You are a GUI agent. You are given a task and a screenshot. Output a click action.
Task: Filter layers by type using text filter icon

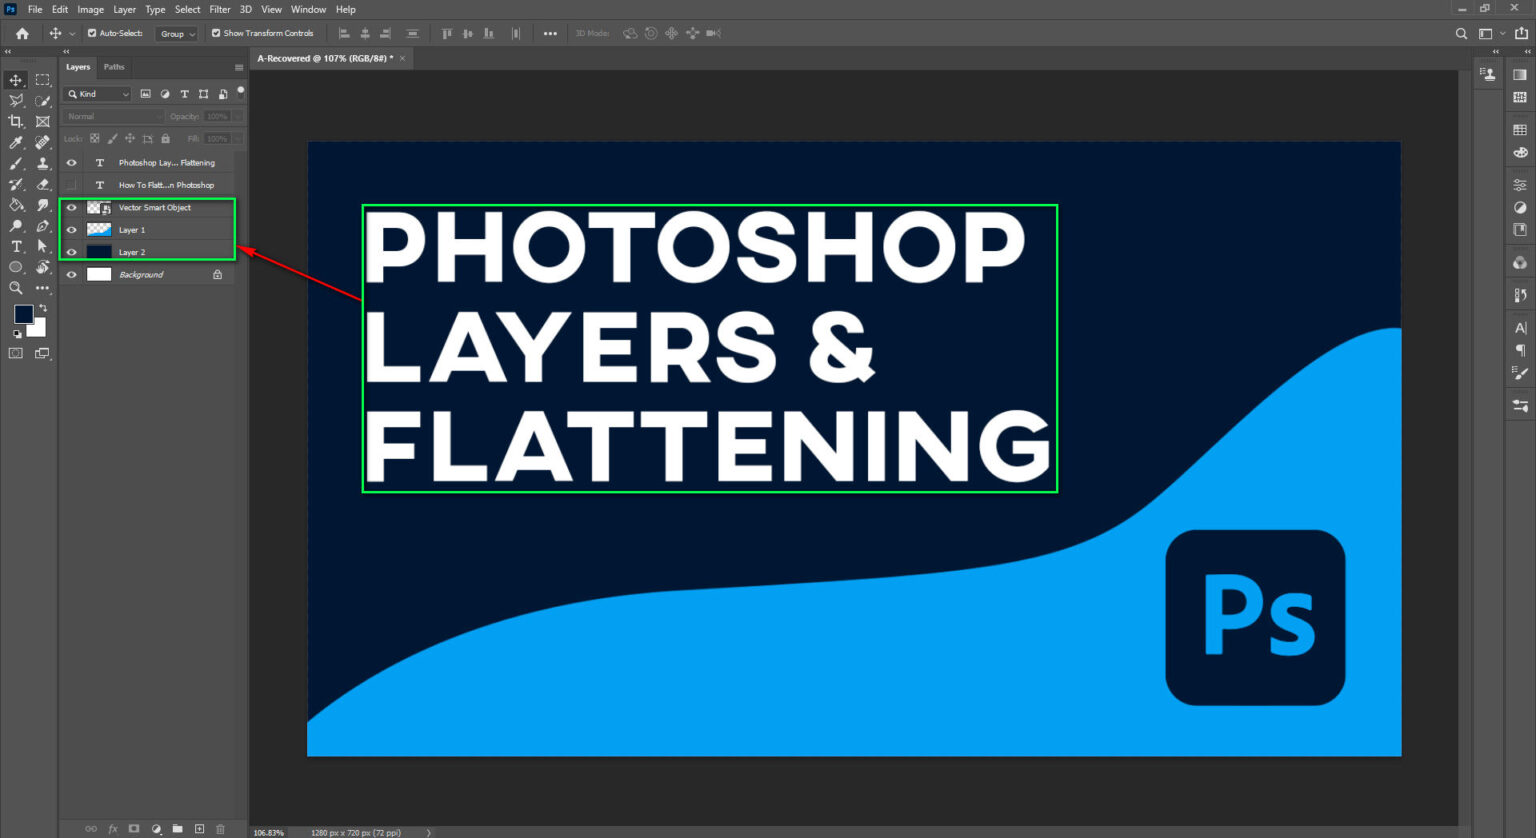pos(185,94)
